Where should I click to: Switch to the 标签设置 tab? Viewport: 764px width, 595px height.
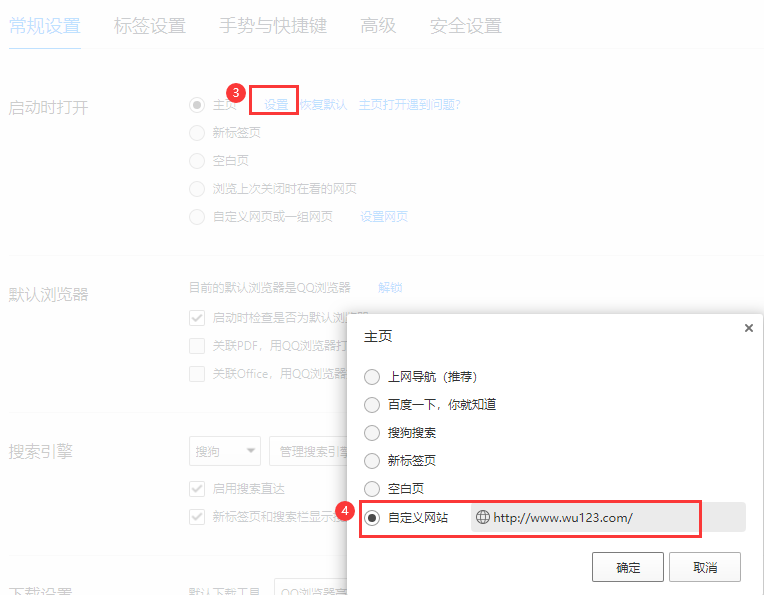(x=150, y=26)
